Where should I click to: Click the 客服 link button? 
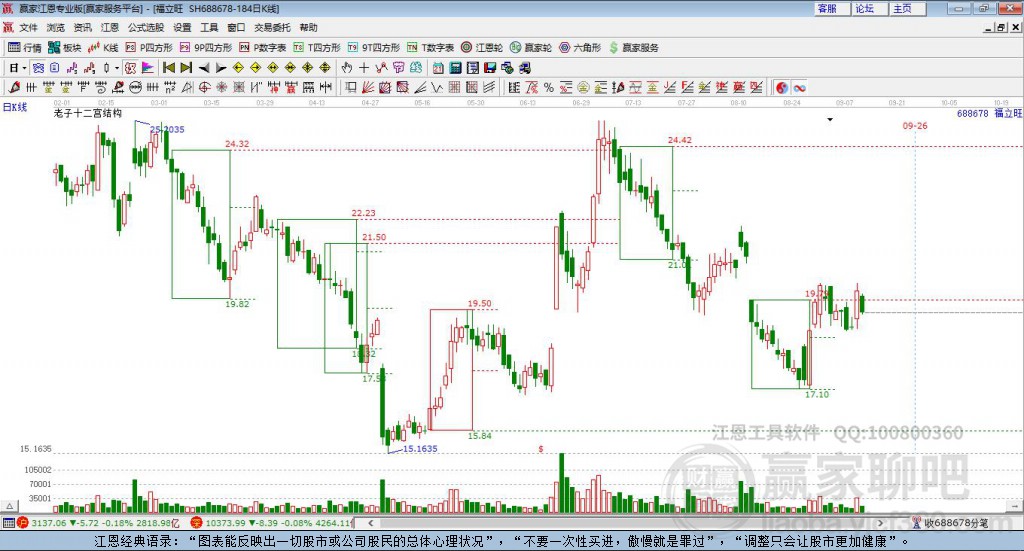(832, 8)
